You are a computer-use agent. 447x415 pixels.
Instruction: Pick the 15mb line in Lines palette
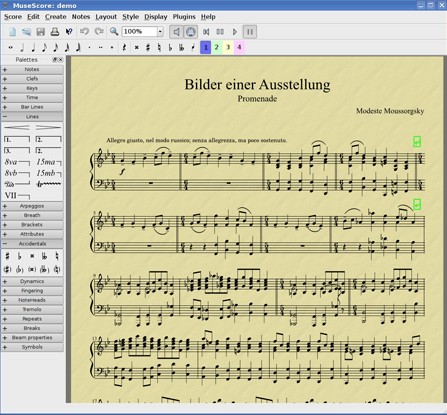click(49, 173)
